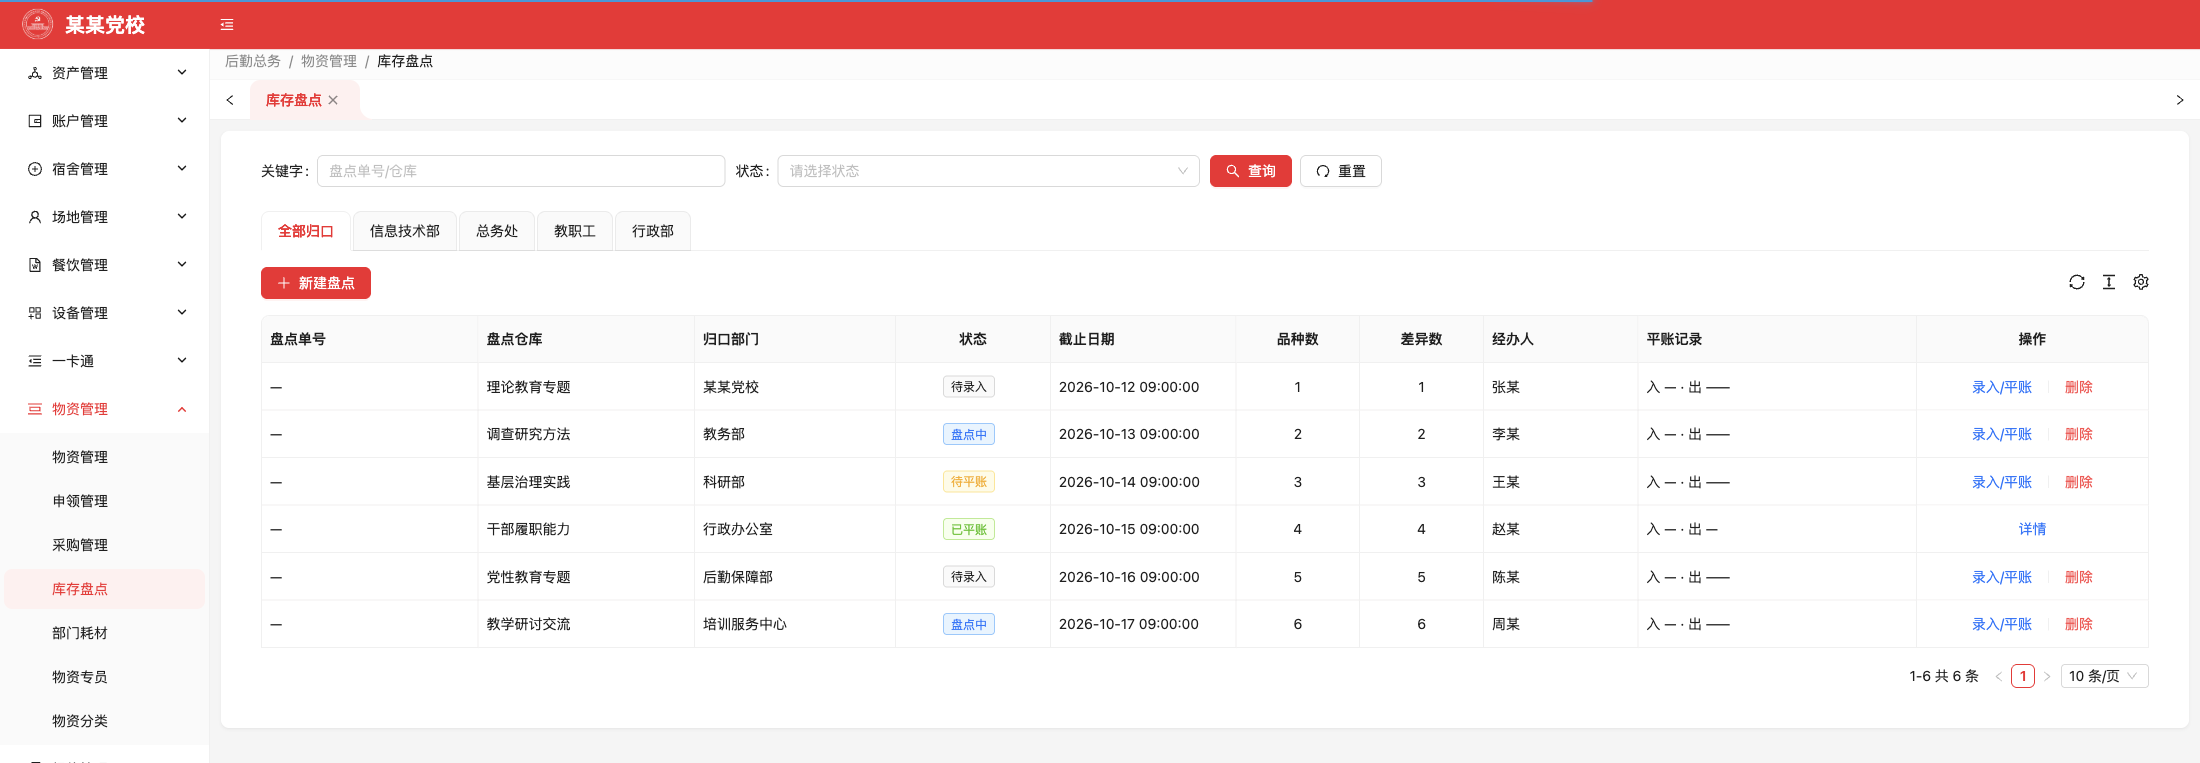Viewport: 2200px width, 763px height.
Task: Click the 账户管理 sidebar icon
Action: [35, 121]
